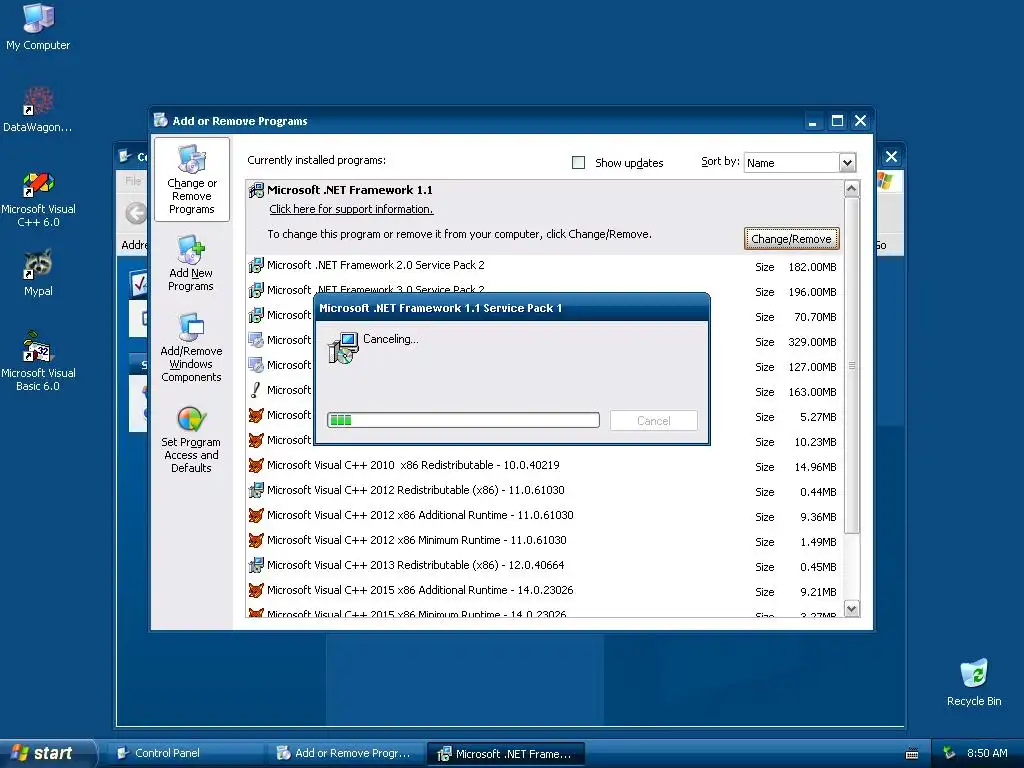Select Microsoft .NET Framework 2.0 Service Pack 2 row
This screenshot has width=1024, height=768.
pos(543,266)
